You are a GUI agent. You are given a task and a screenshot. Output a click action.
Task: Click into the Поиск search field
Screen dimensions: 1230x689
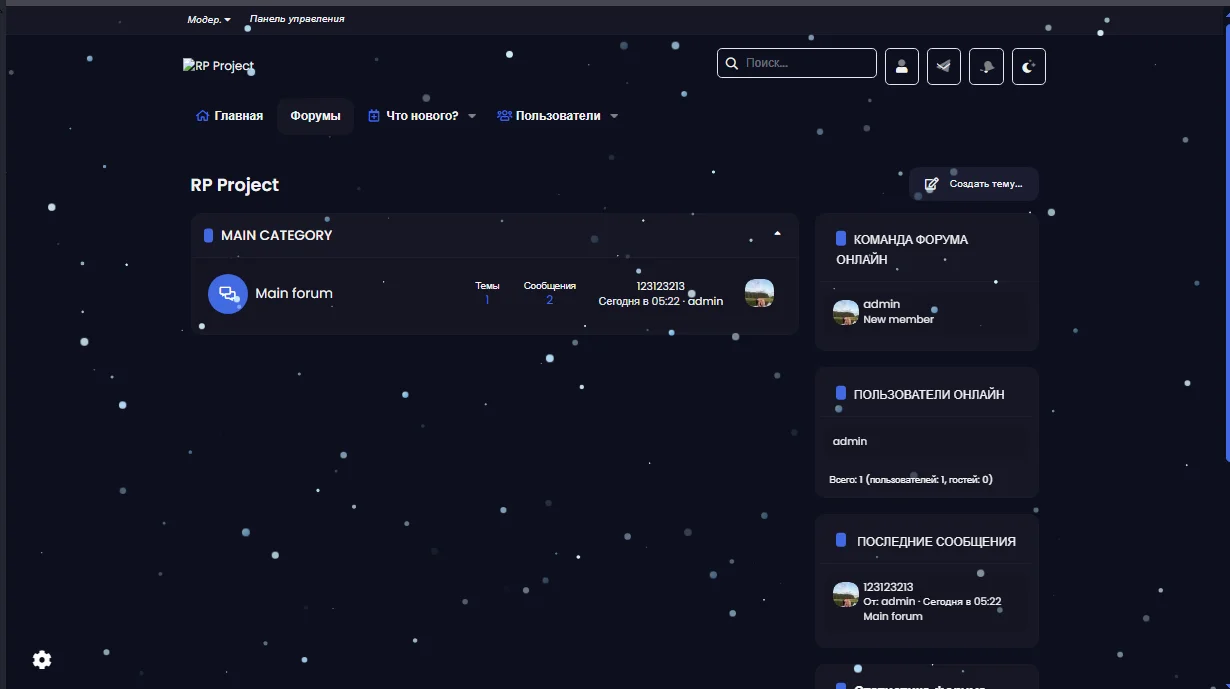point(805,63)
